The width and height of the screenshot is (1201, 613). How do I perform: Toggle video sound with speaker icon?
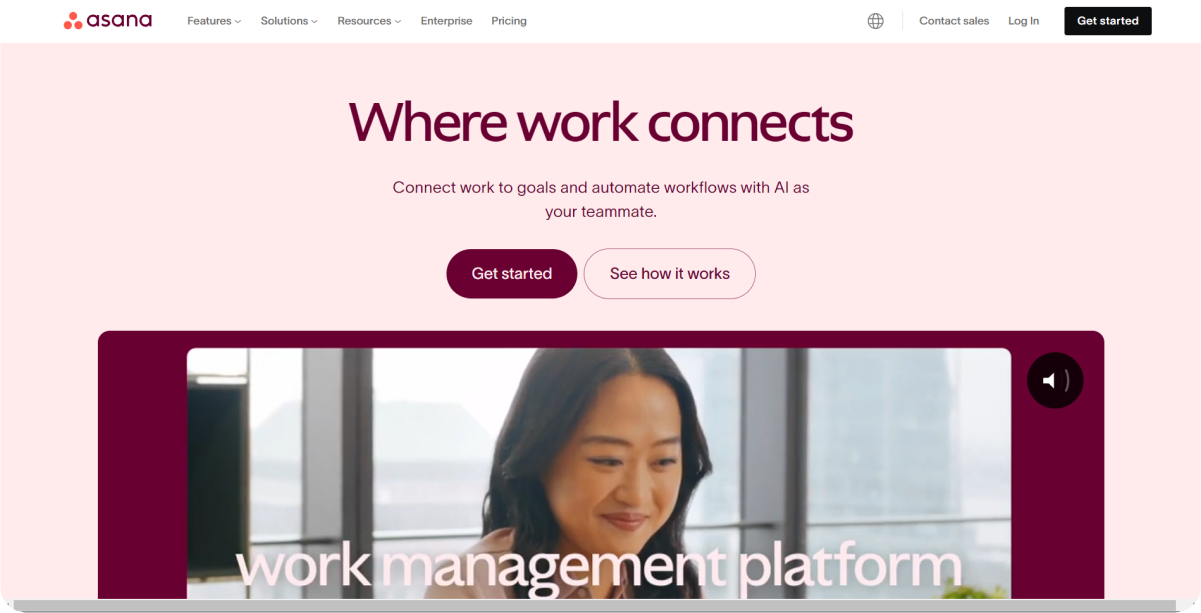click(x=1055, y=380)
